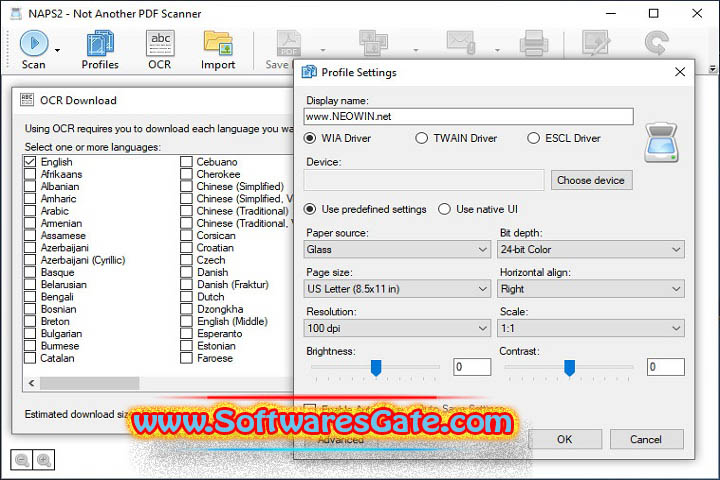The height and width of the screenshot is (480, 720).
Task: Click the language list horizontal scrollbar thumb
Action: tap(90, 383)
